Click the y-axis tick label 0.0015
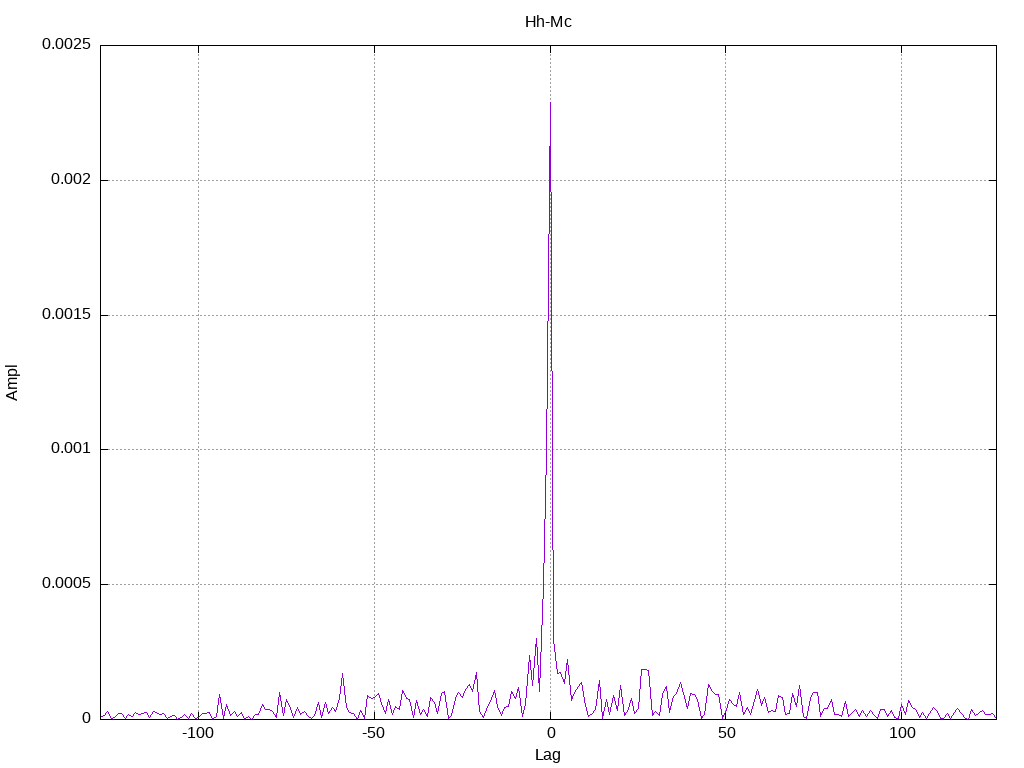 (x=66, y=314)
